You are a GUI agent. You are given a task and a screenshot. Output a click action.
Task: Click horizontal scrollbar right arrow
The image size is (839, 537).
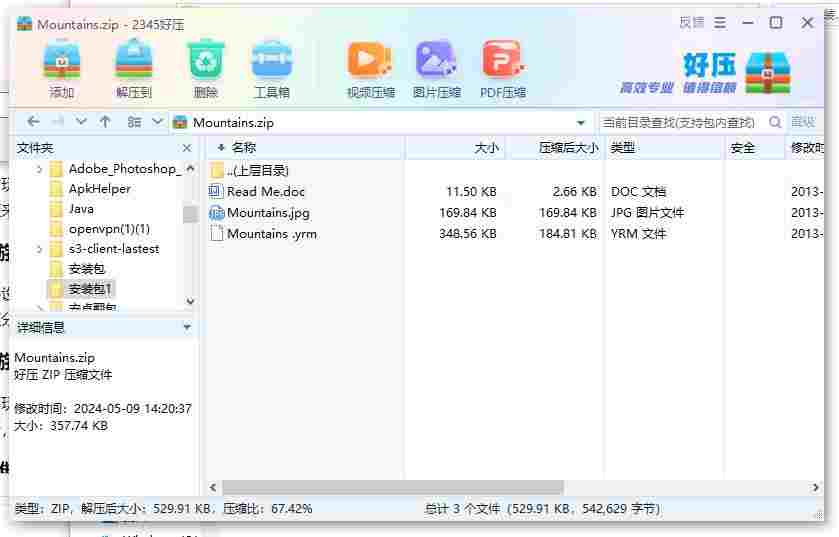click(815, 487)
